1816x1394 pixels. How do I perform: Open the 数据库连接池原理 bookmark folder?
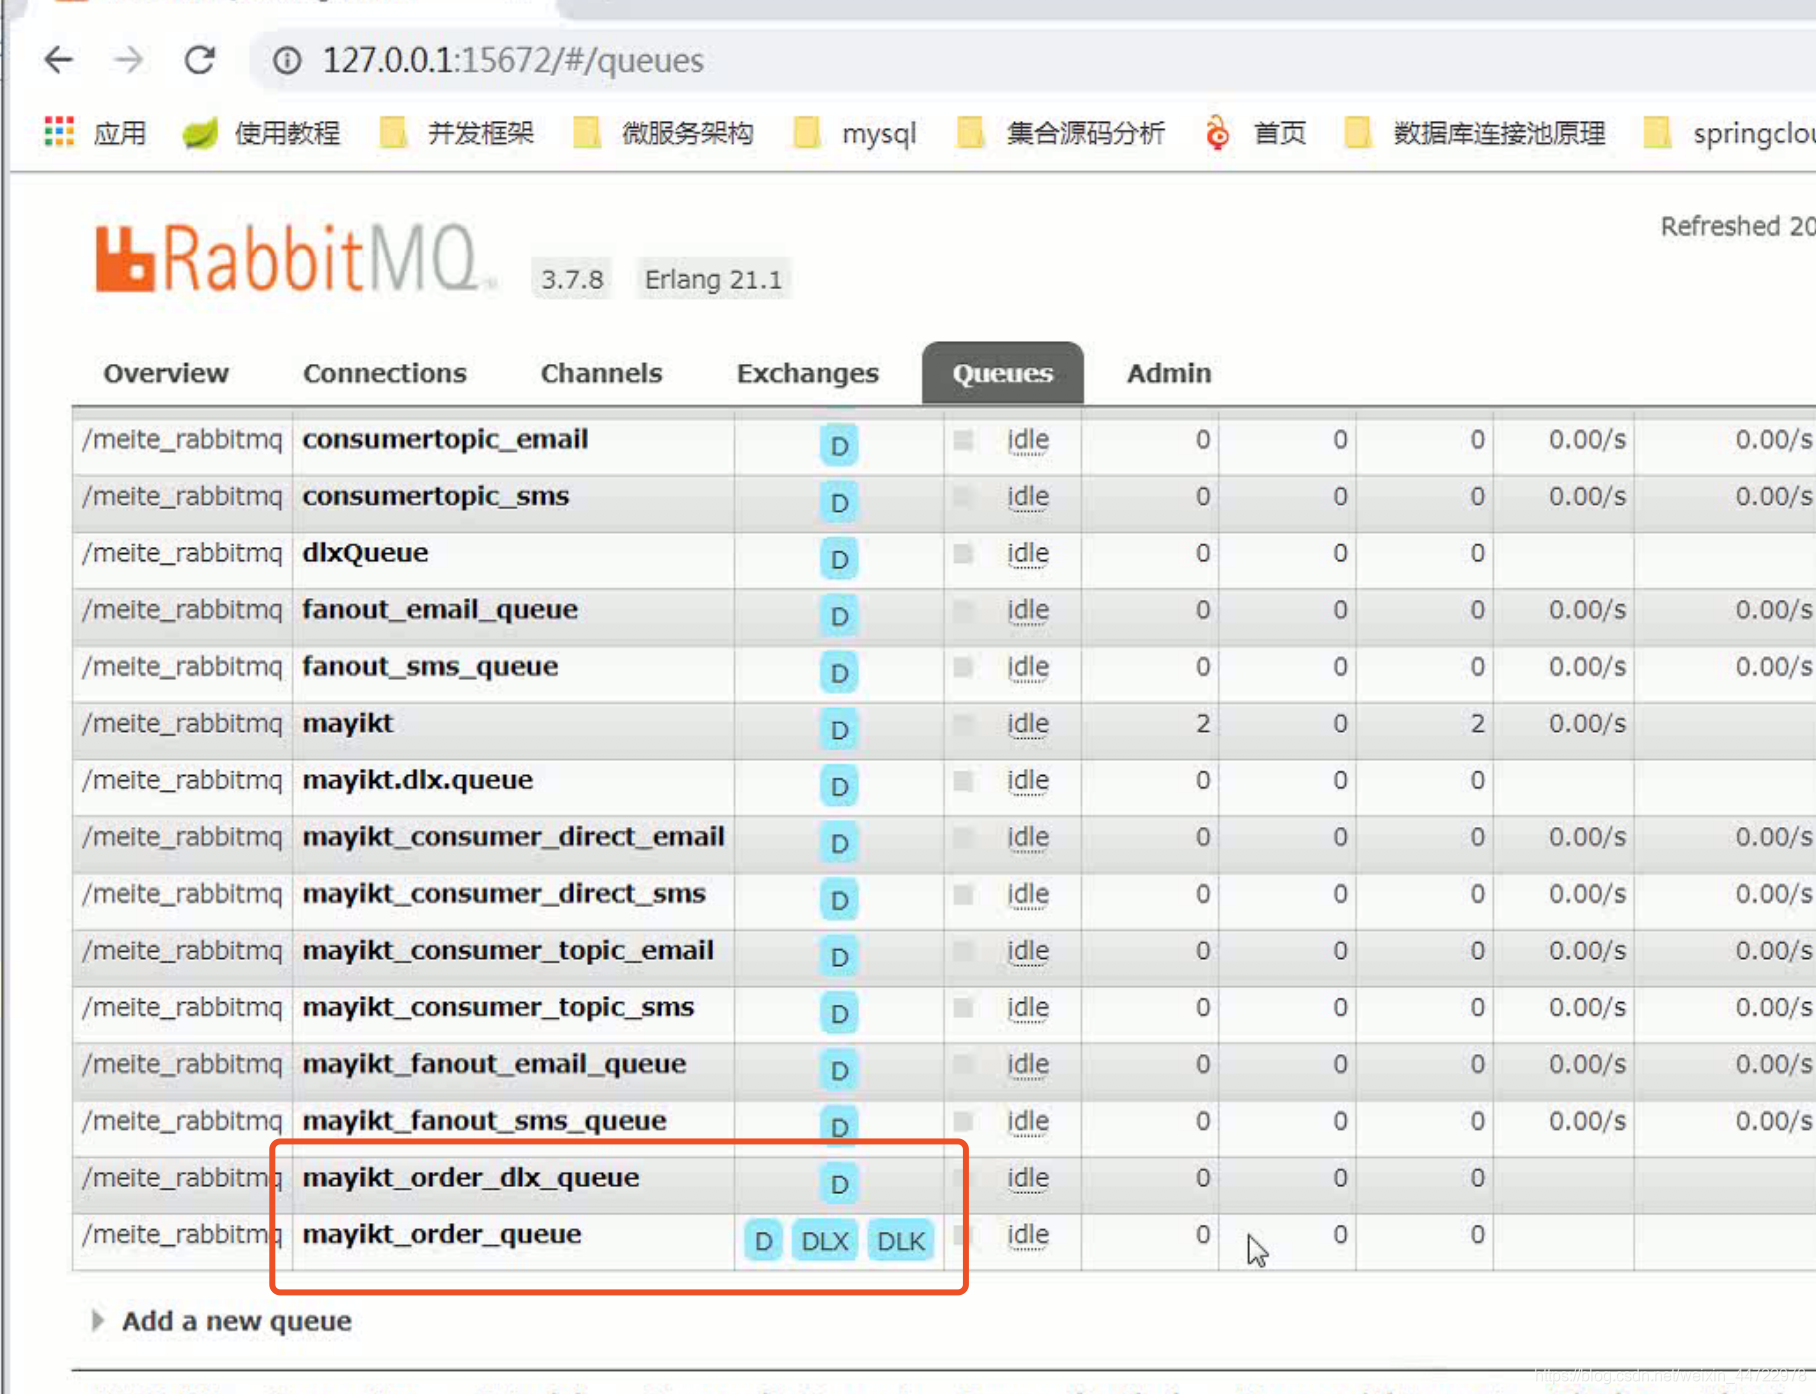[x=1474, y=133]
